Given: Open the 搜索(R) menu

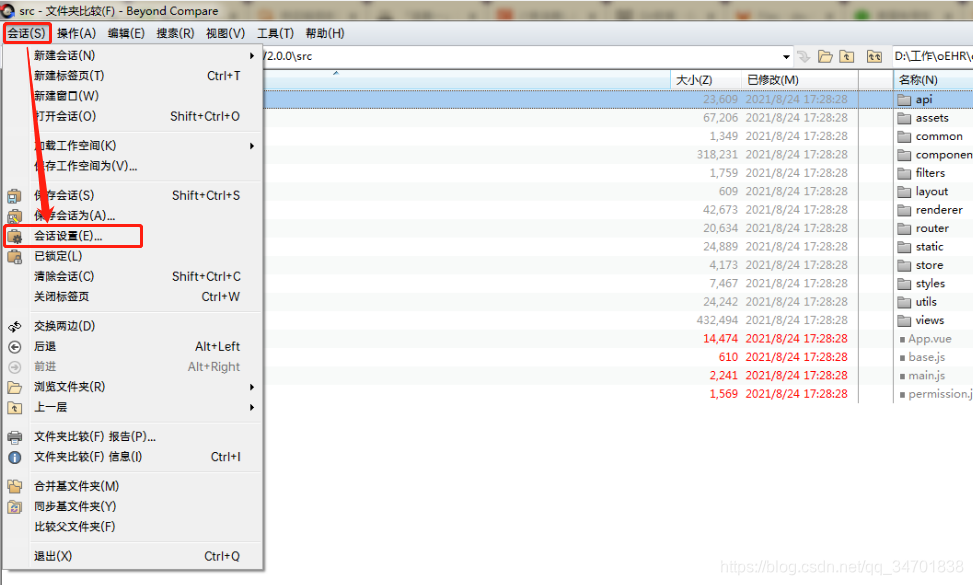Looking at the screenshot, I should tap(175, 33).
